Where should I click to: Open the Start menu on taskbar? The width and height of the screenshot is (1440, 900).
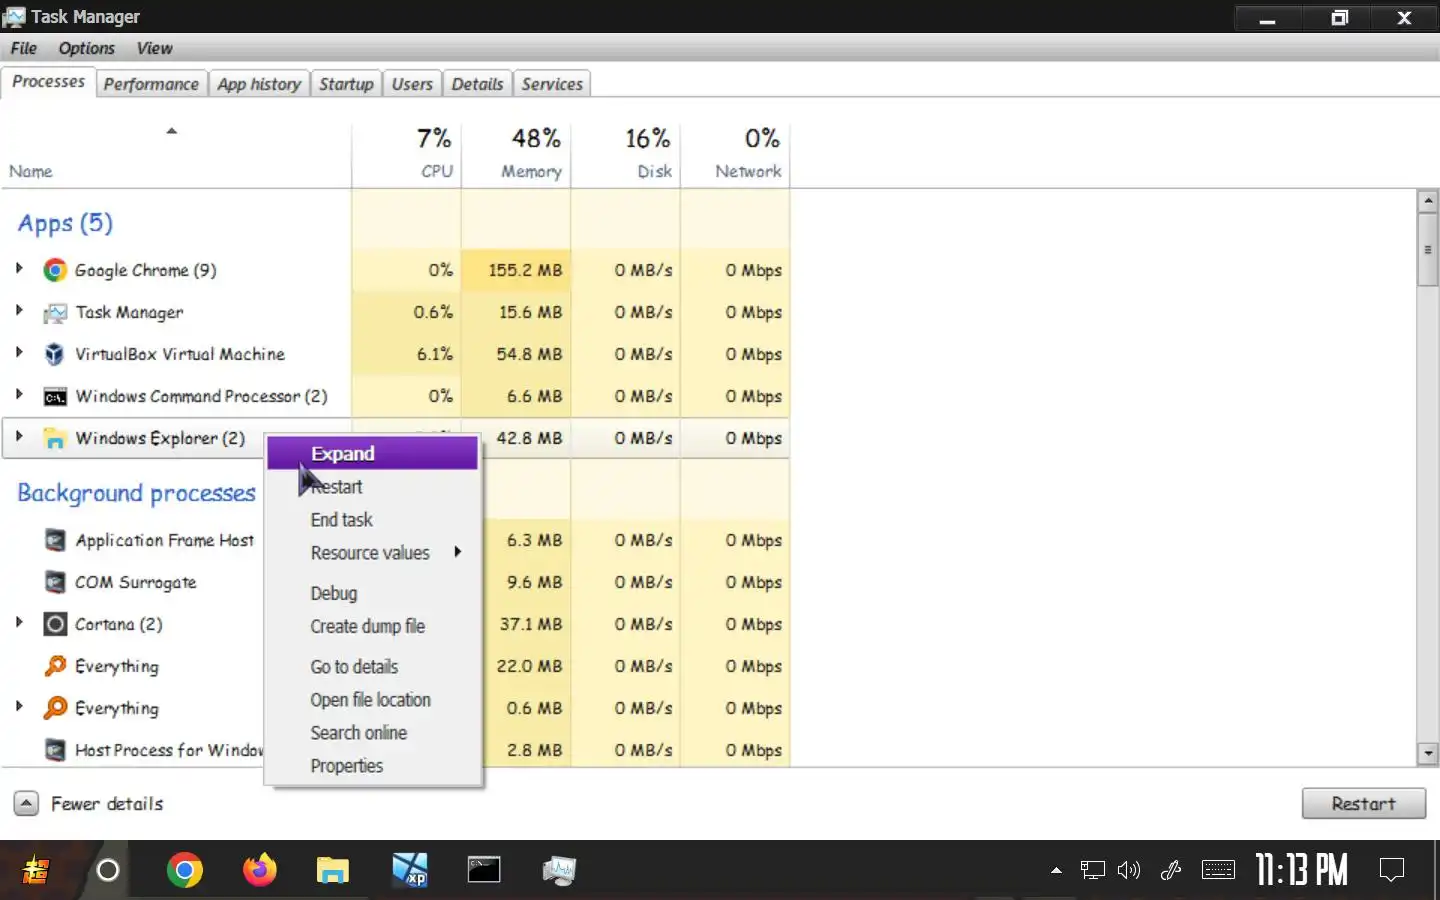(x=35, y=870)
